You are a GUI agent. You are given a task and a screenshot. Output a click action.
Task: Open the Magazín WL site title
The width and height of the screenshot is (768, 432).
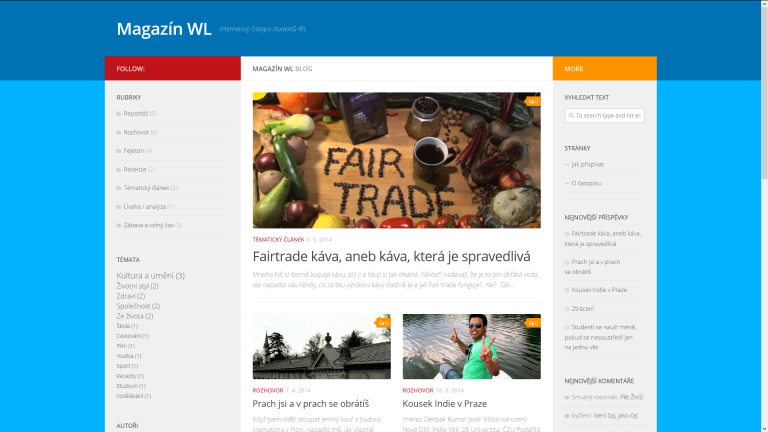click(164, 29)
